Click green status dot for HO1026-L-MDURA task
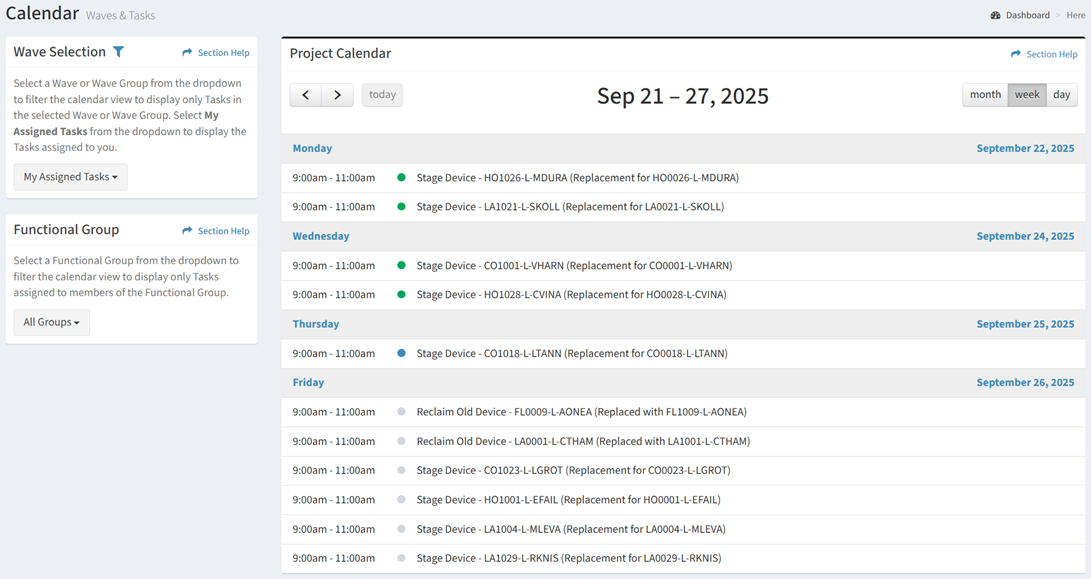 tap(401, 178)
